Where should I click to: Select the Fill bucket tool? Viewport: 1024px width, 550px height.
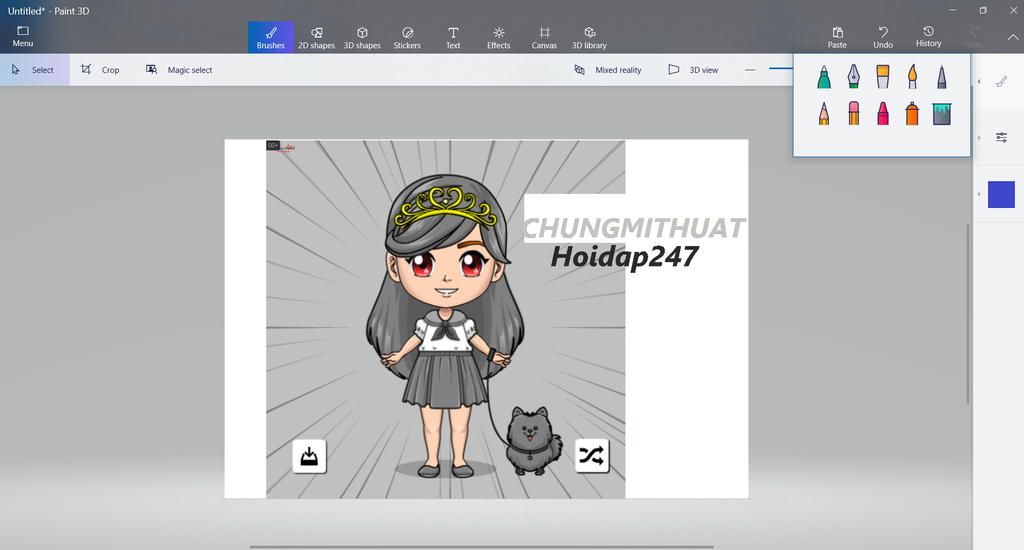[942, 114]
